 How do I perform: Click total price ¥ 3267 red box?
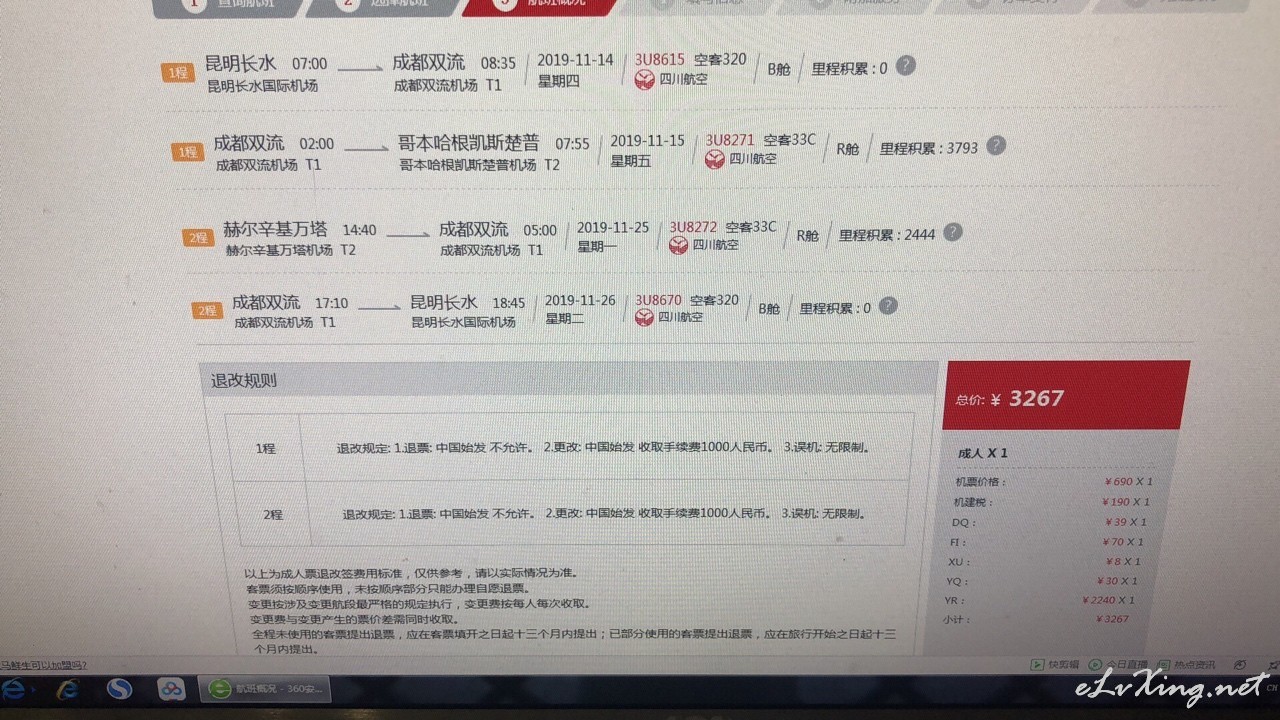coord(1066,397)
